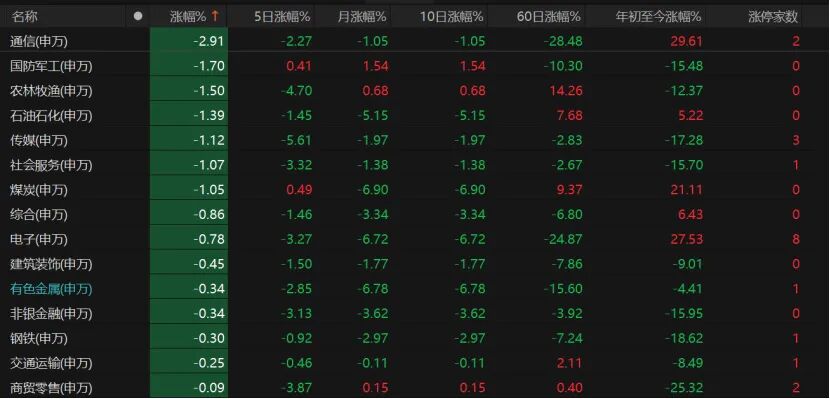830x399 pixels.
Task: Click 电子 60-day value -24.87
Action: (563, 239)
